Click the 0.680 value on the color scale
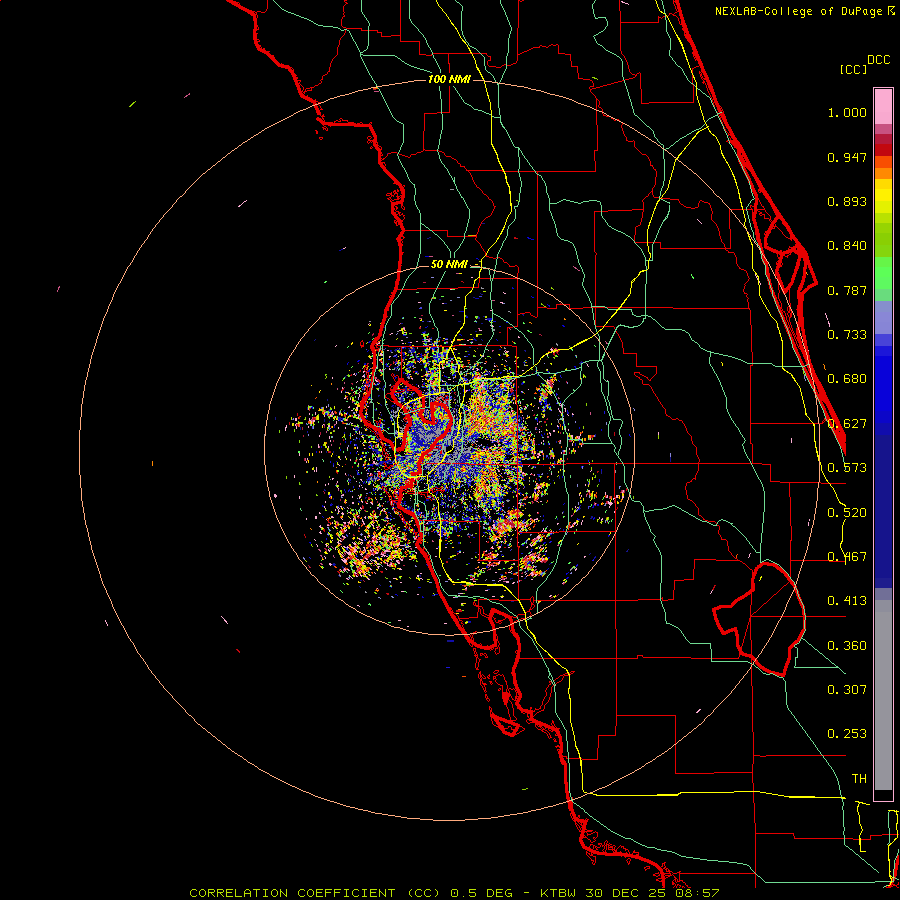Viewport: 900px width, 900px height. click(x=847, y=379)
